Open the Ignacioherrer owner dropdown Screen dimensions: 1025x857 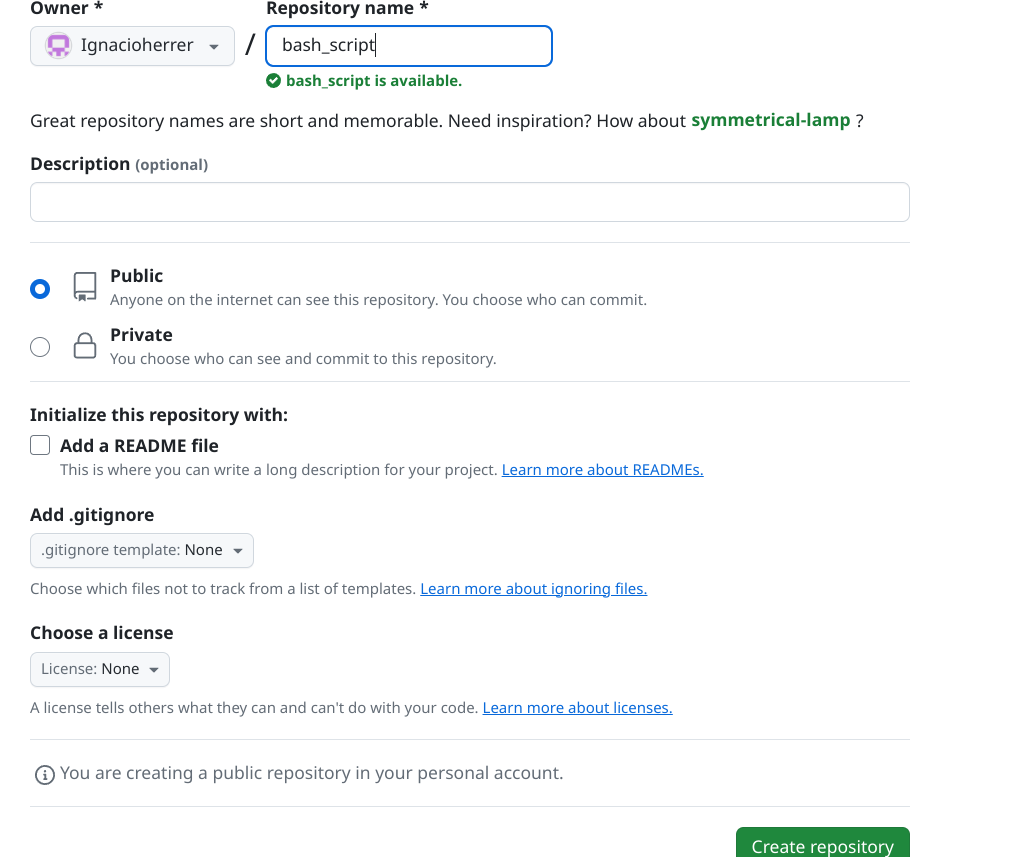tap(132, 46)
